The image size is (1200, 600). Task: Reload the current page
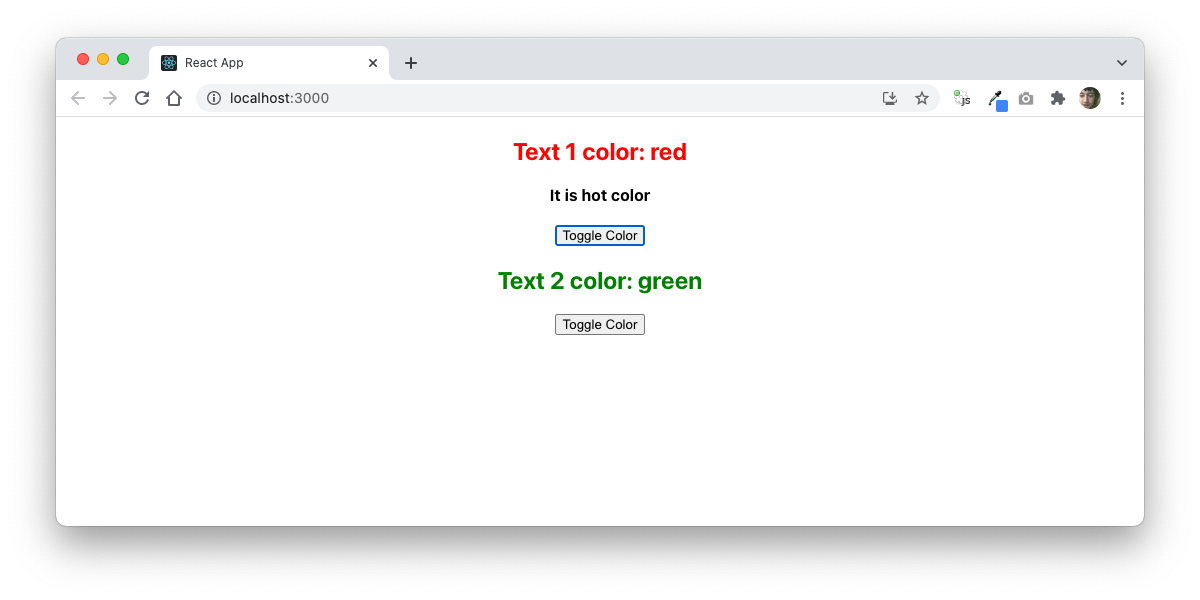142,97
